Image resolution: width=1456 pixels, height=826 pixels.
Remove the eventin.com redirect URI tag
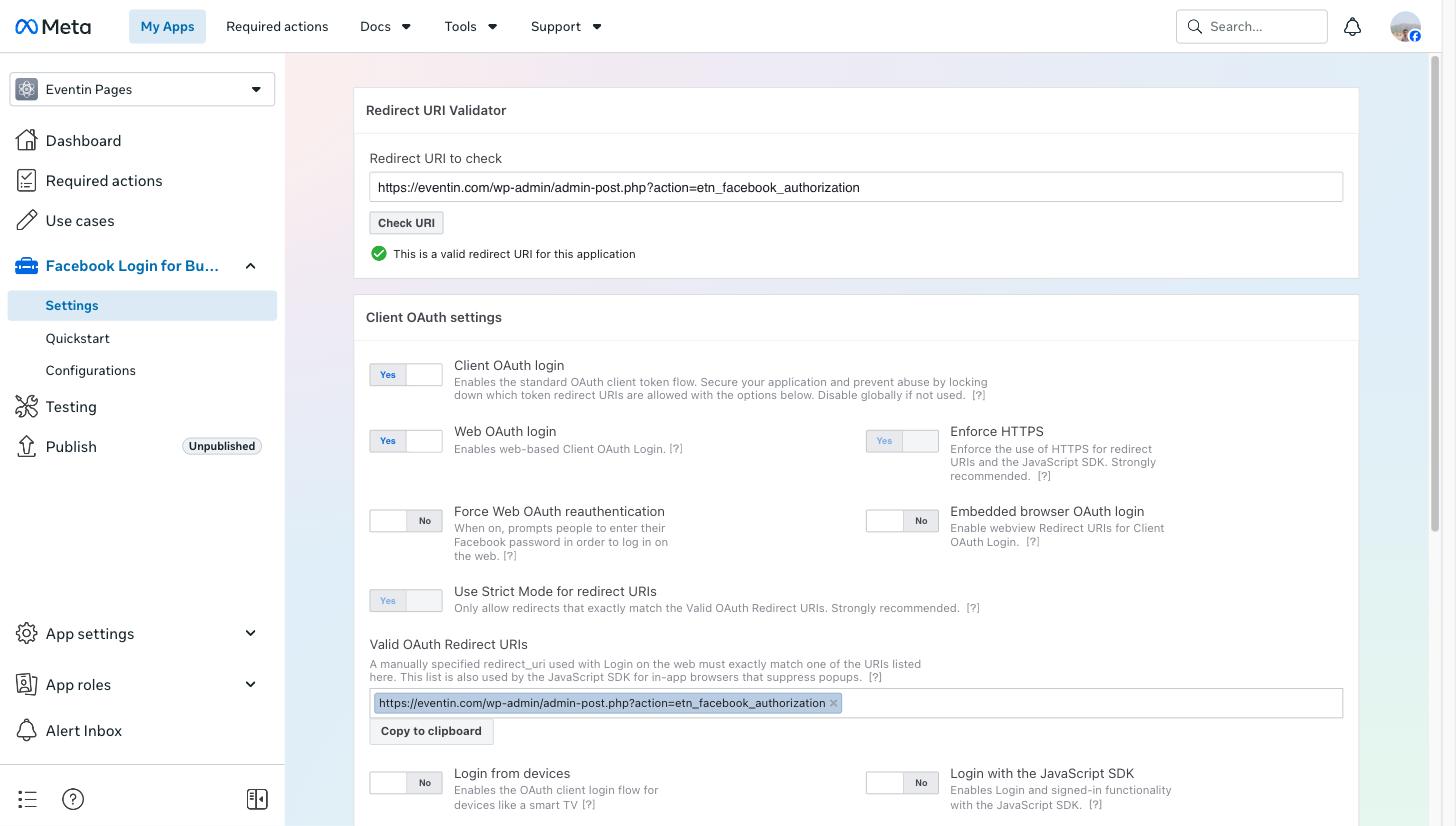(x=833, y=703)
